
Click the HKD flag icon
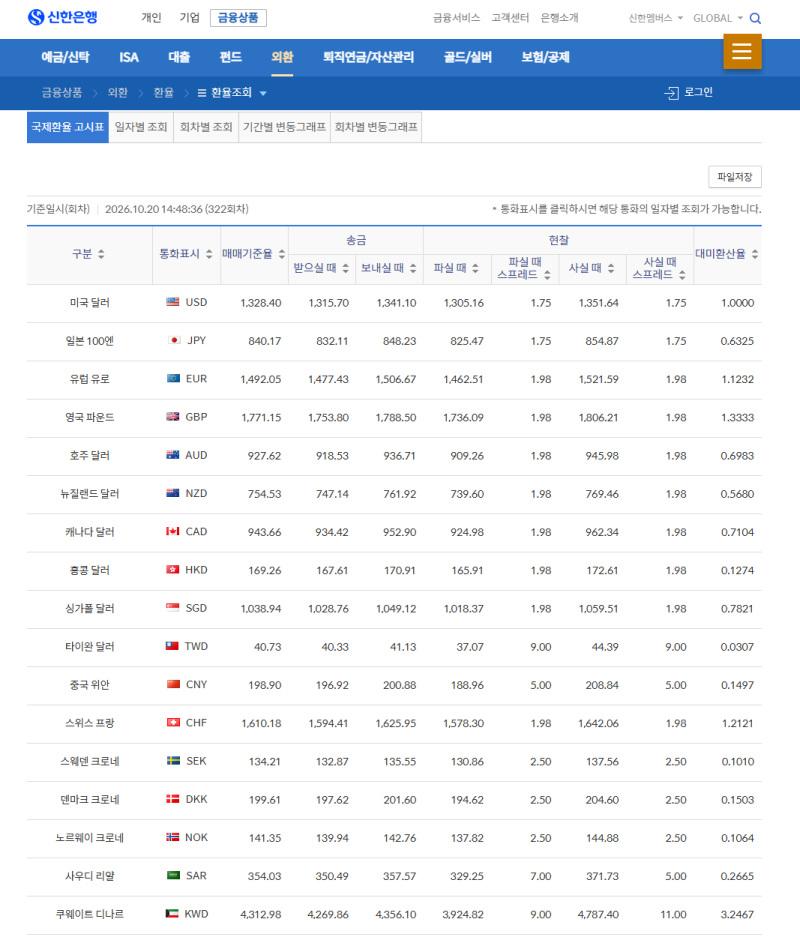tap(173, 570)
